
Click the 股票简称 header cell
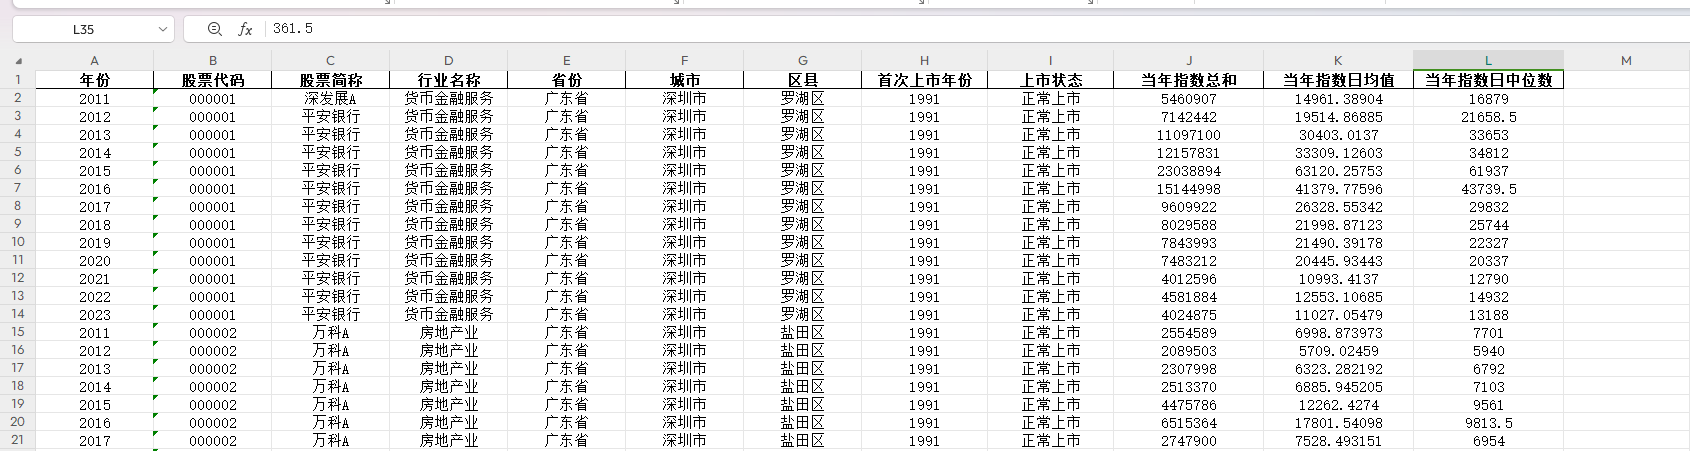331,80
